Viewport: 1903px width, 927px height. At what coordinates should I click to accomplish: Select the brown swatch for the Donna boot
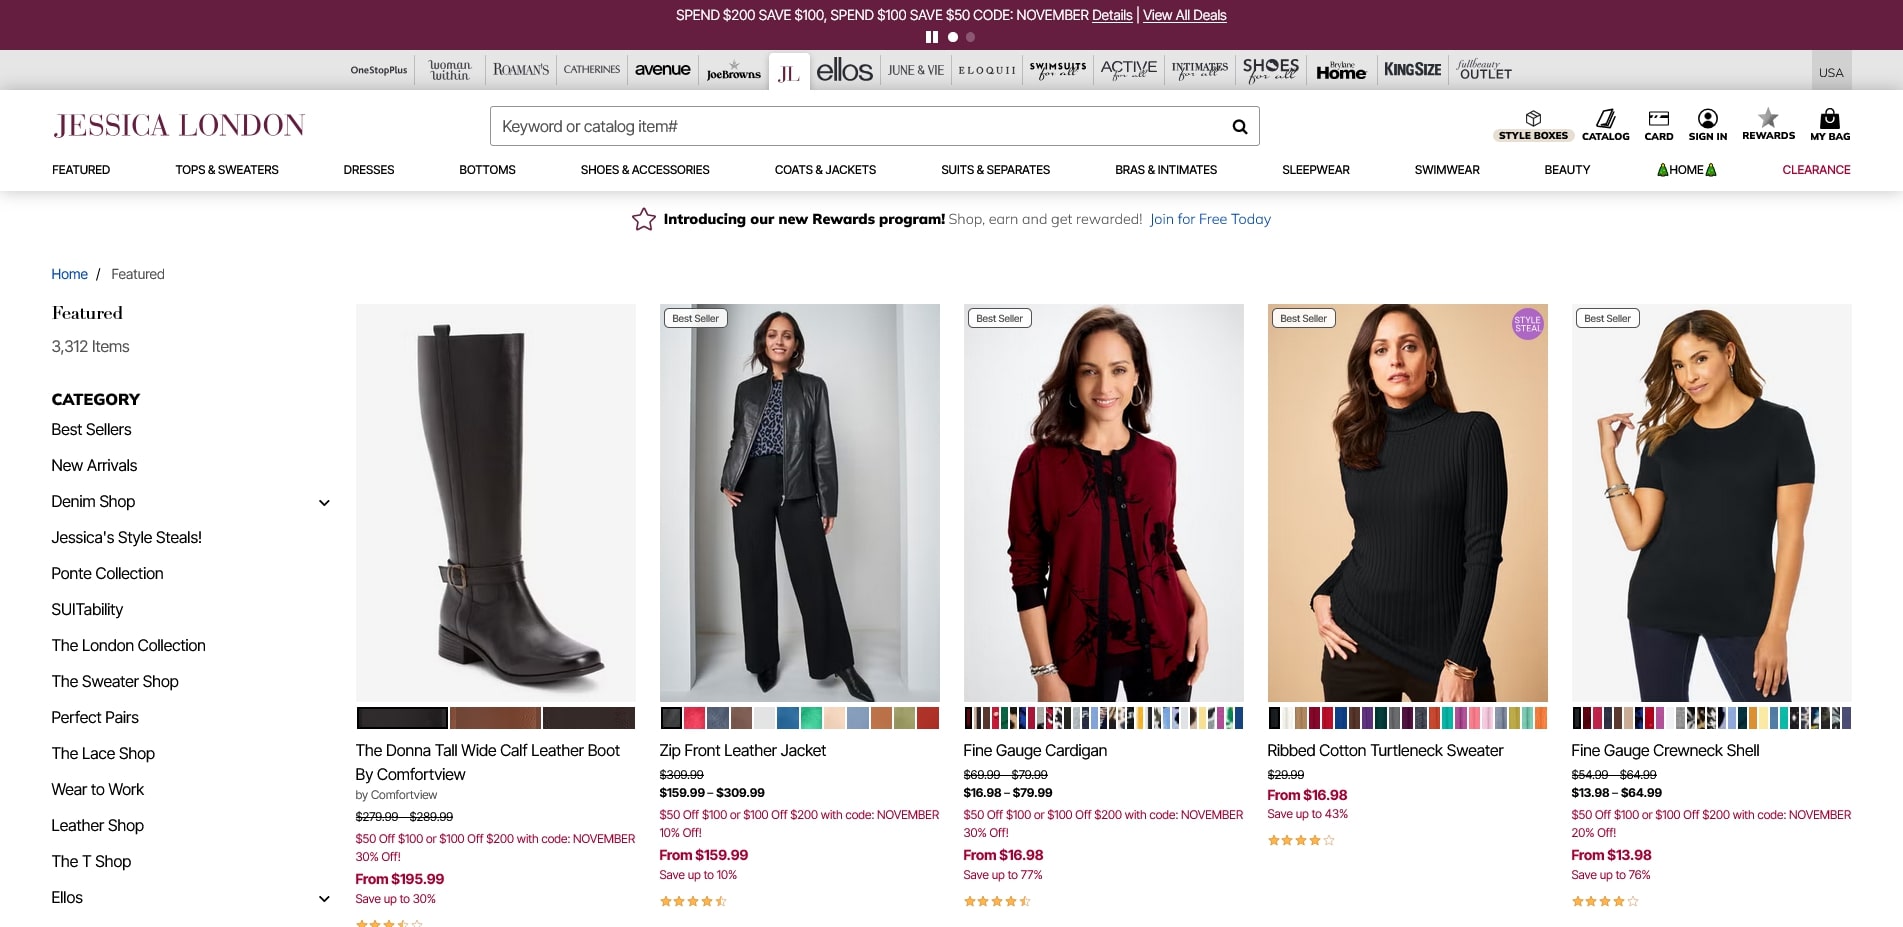[495, 718]
